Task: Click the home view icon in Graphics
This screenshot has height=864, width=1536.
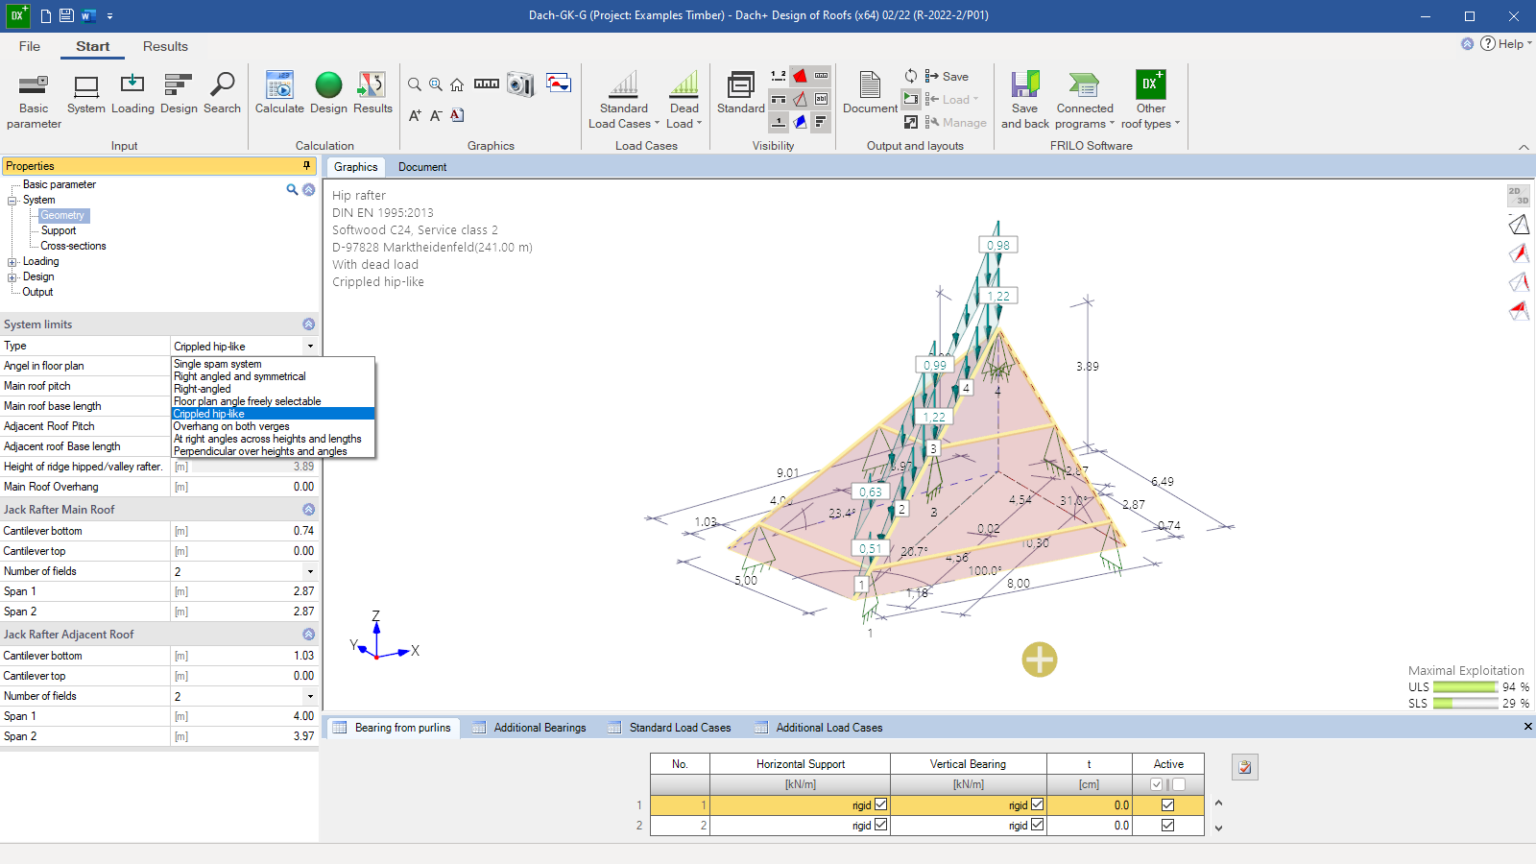Action: pos(457,85)
